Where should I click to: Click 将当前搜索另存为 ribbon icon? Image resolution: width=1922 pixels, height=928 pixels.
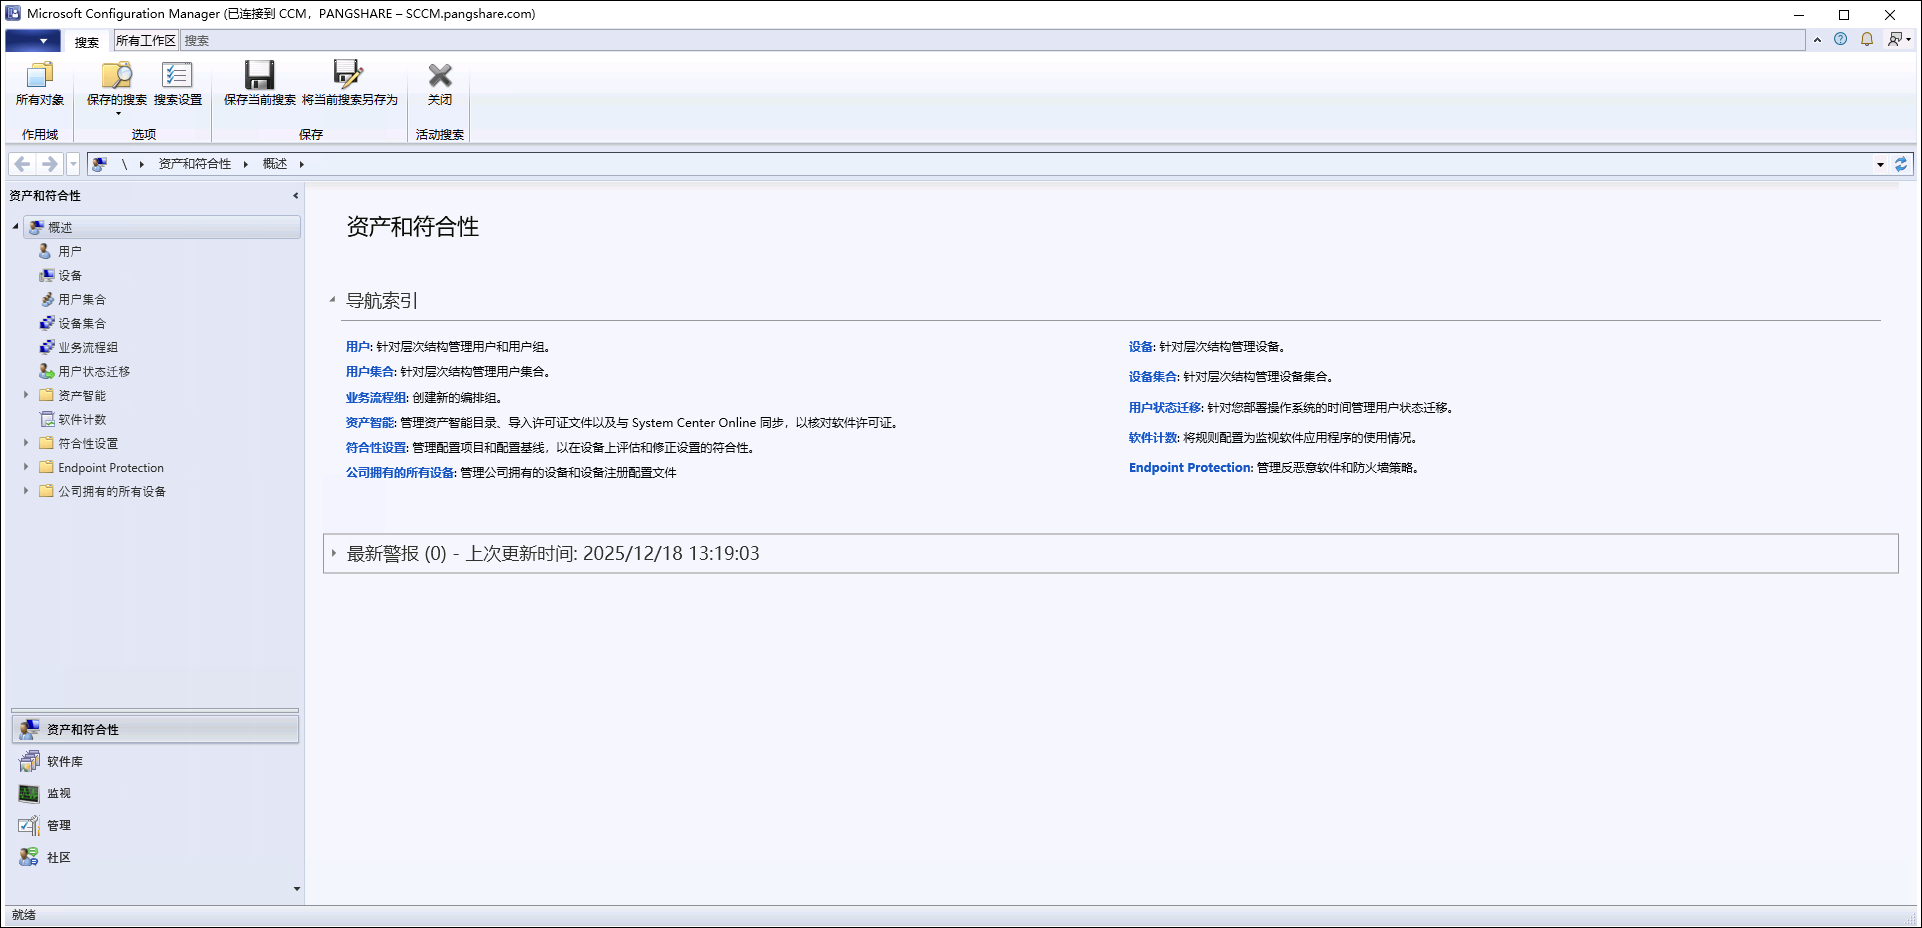point(349,83)
